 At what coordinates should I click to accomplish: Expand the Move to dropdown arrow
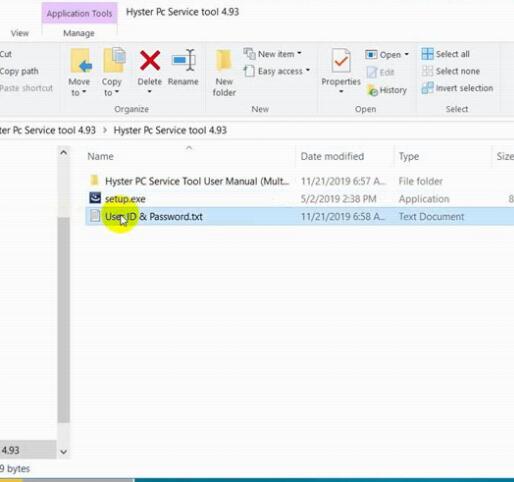coord(84,92)
